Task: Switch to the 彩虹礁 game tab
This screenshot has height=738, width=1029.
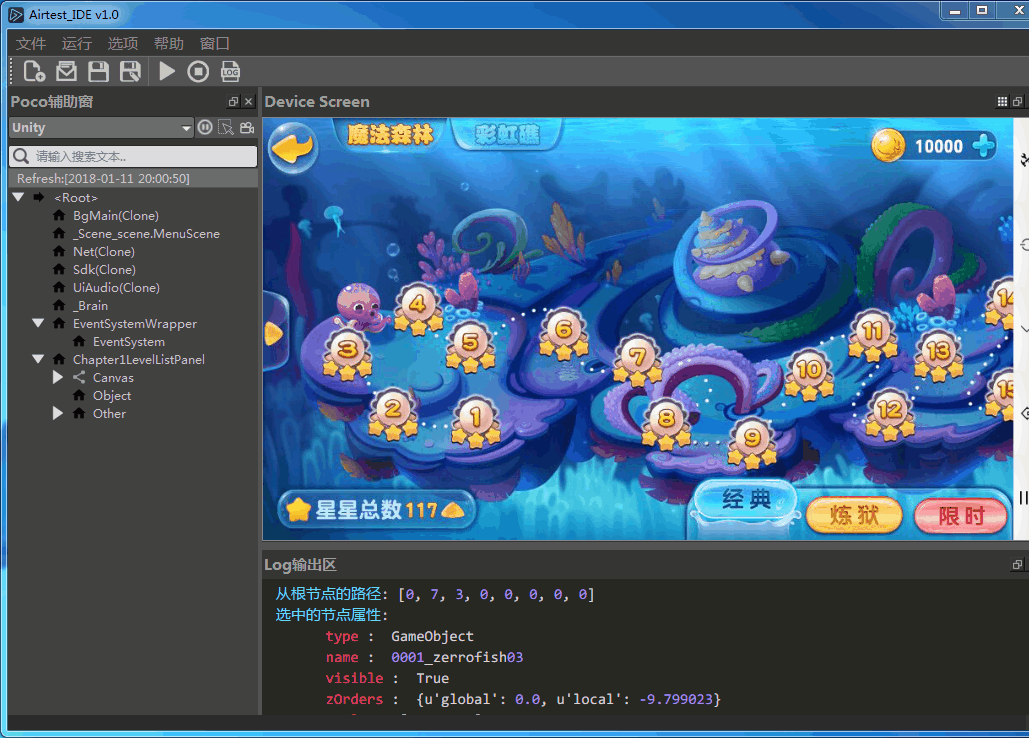Action: [507, 134]
